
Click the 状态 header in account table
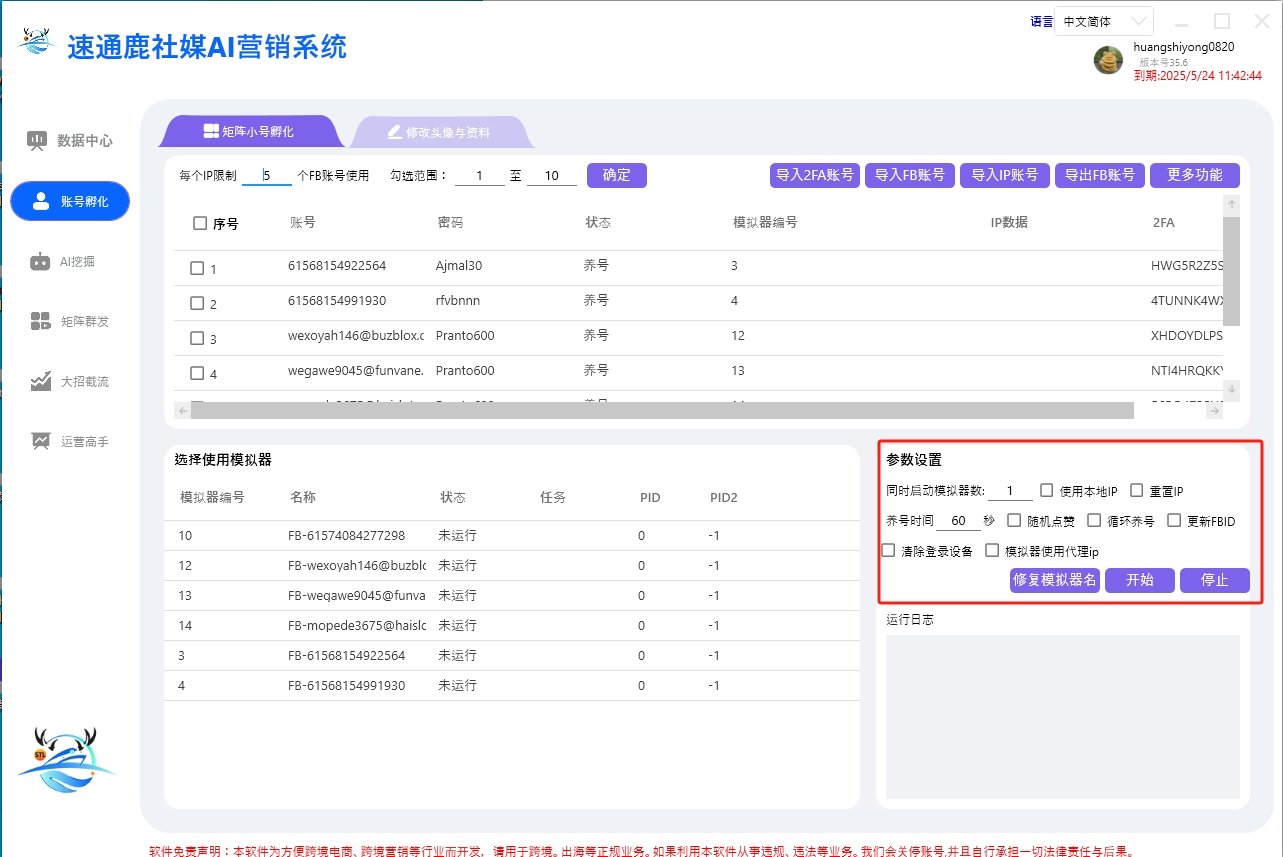click(x=598, y=222)
